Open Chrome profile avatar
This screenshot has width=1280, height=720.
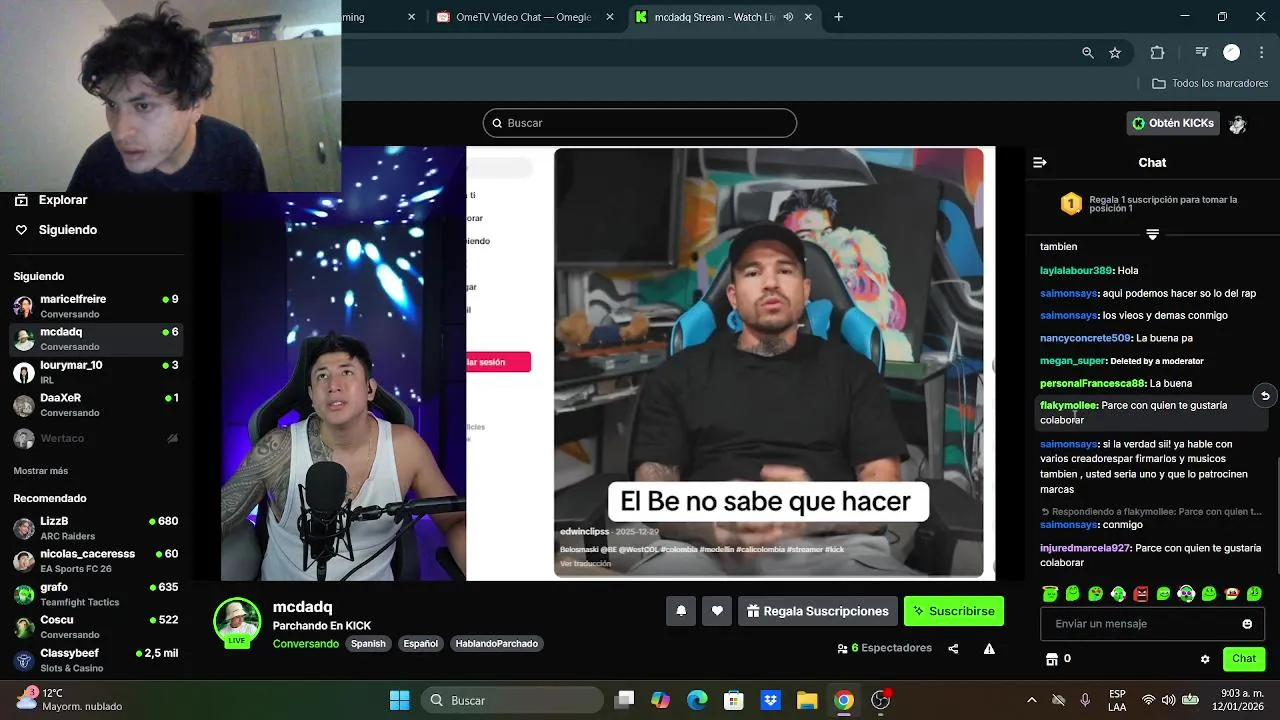pos(1232,53)
